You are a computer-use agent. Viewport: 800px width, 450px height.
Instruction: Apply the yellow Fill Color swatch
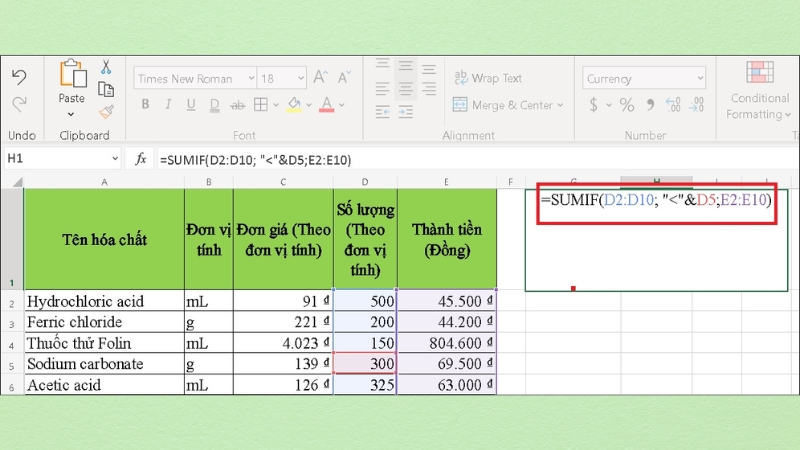click(294, 105)
